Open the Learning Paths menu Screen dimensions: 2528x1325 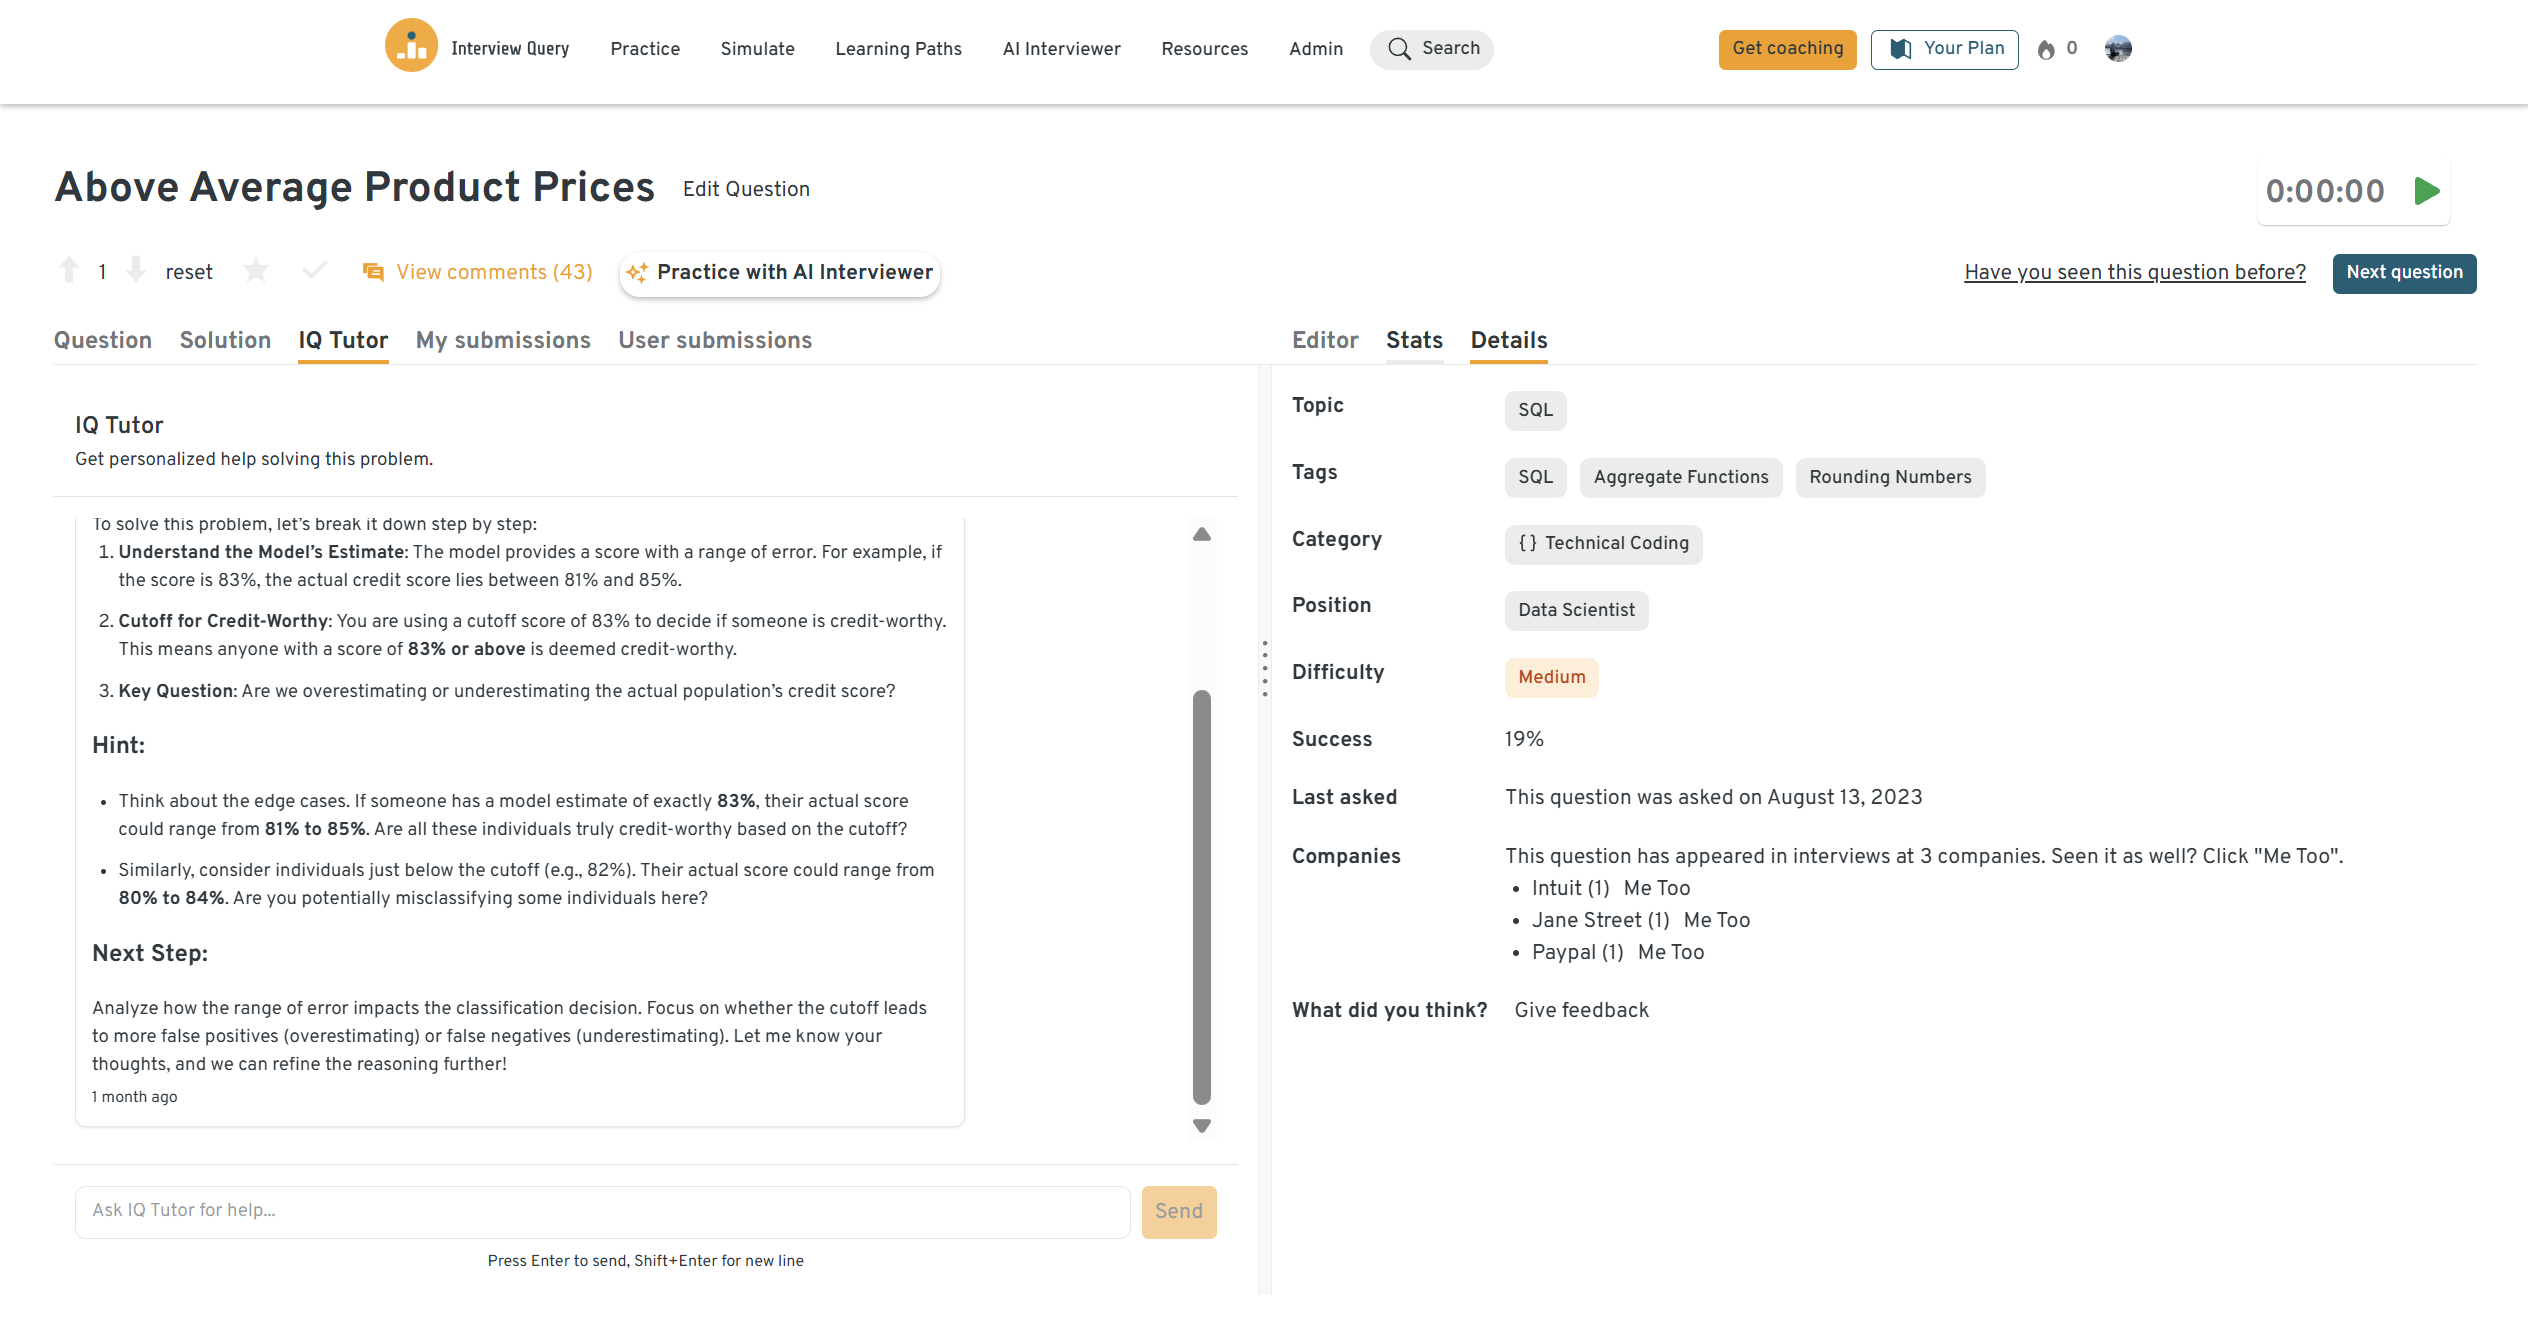pos(898,49)
